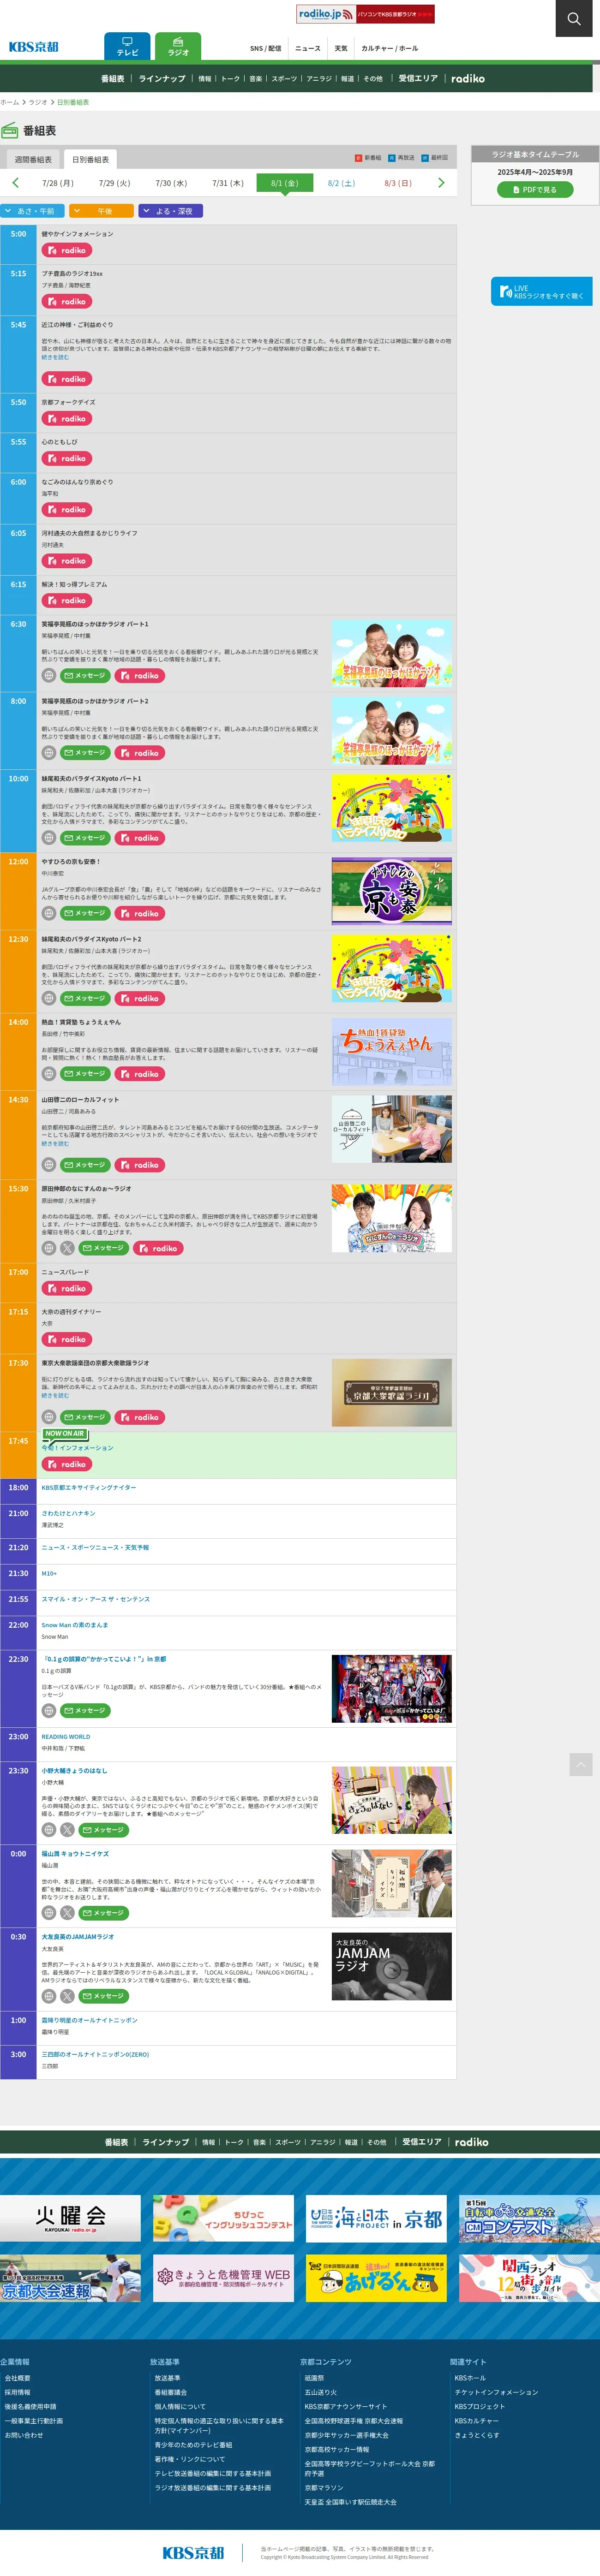600x2576 pixels.
Task: Open the きょうと危機管理WEB banner
Action: coord(223,2278)
